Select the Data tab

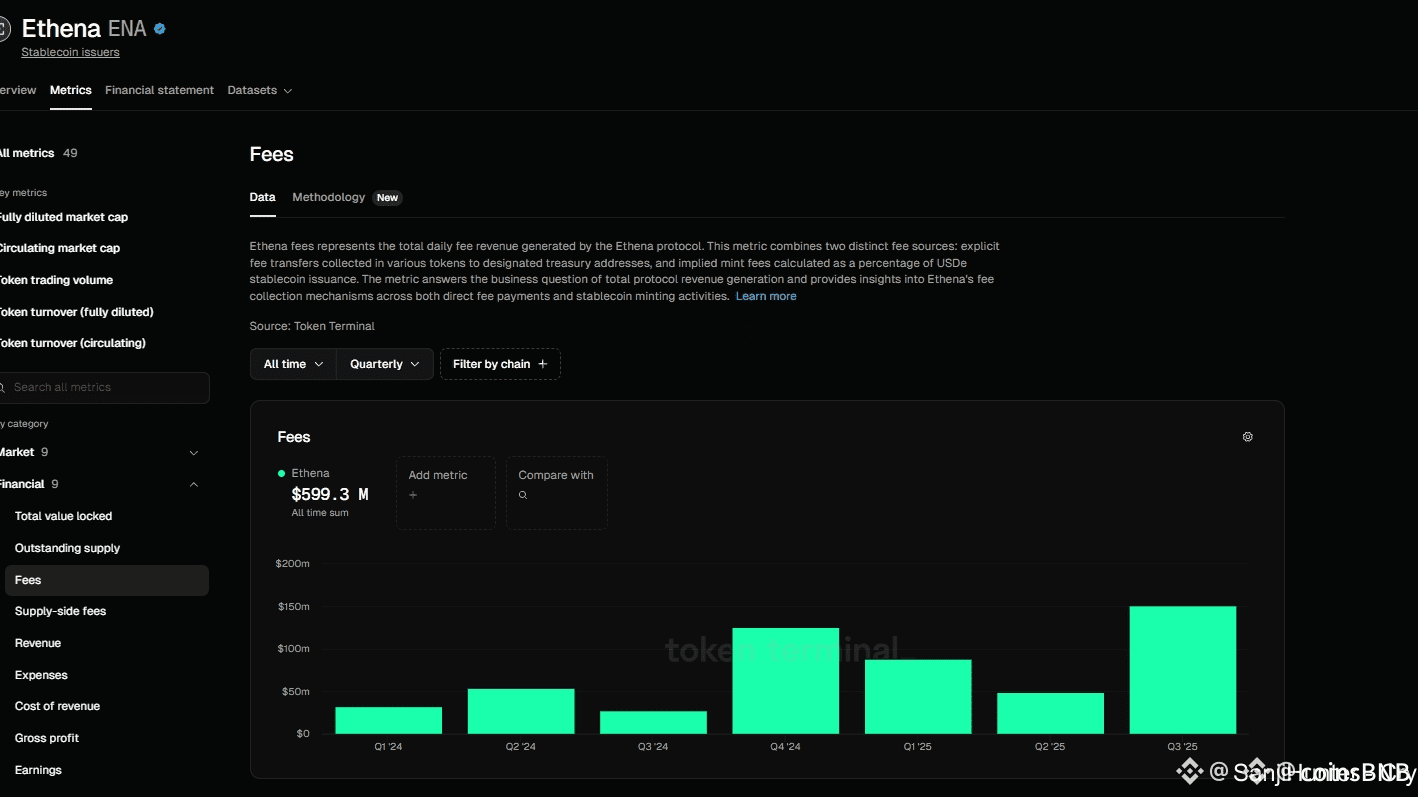point(262,197)
